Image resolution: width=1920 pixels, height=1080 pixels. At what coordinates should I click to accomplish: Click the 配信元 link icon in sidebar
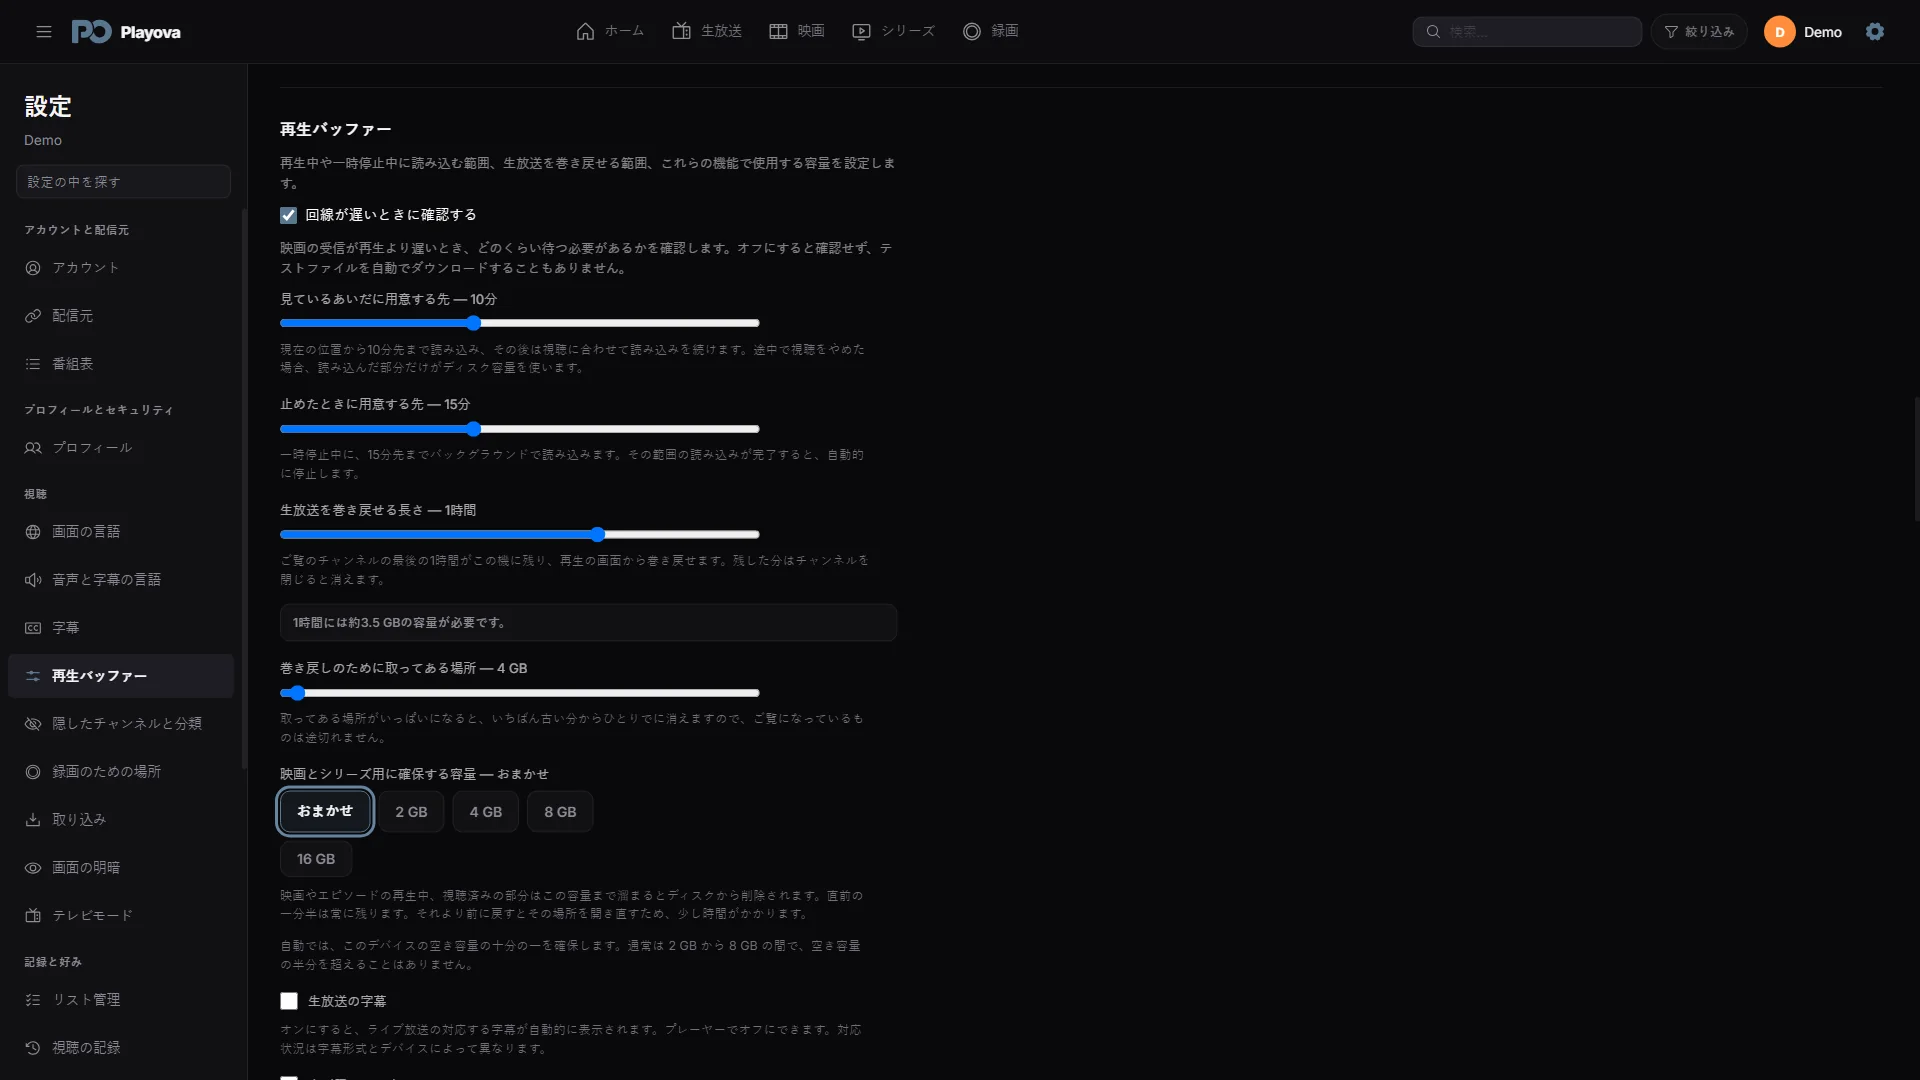(x=33, y=316)
